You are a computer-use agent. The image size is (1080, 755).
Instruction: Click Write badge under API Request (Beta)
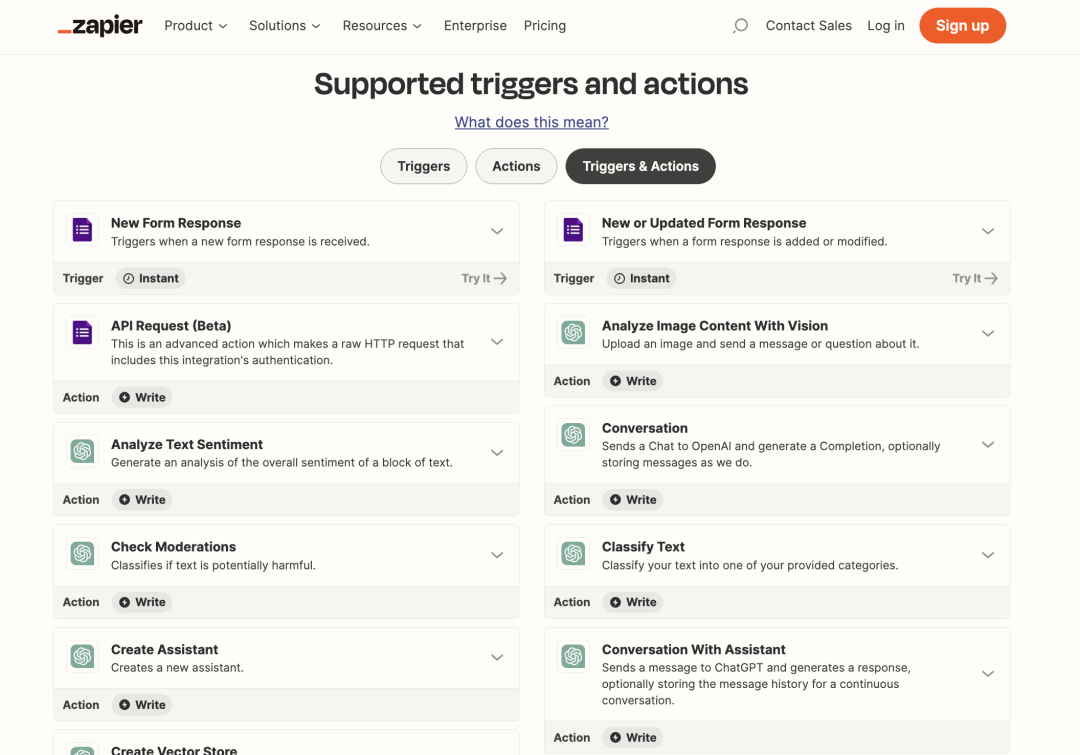pyautogui.click(x=142, y=397)
